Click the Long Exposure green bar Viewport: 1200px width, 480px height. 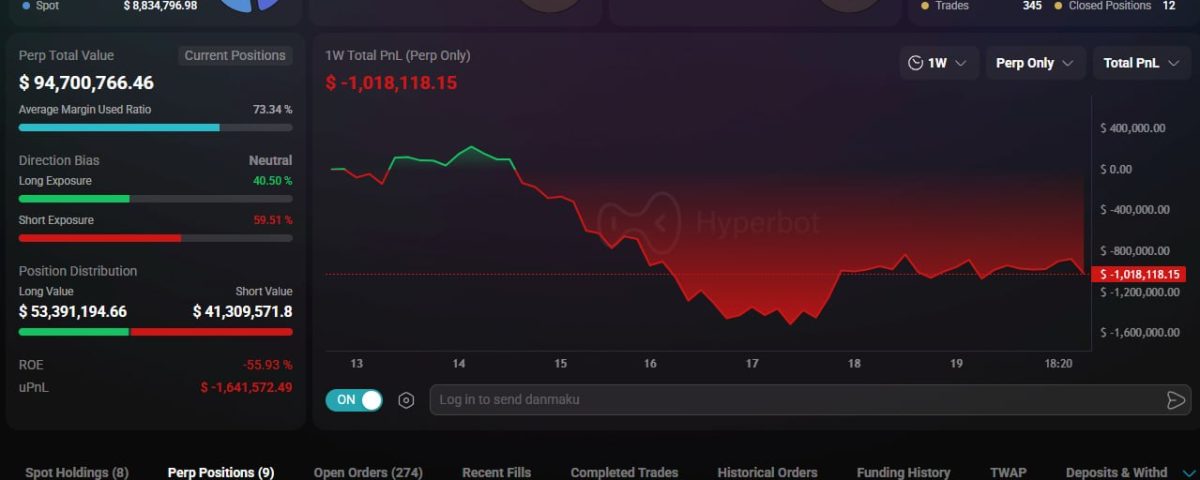tap(74, 199)
